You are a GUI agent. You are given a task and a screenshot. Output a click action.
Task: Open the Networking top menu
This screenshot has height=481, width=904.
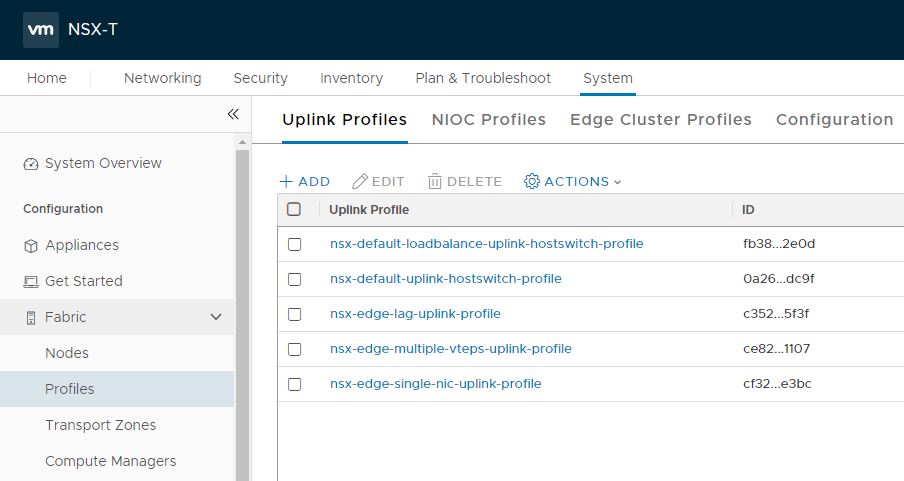(162, 78)
